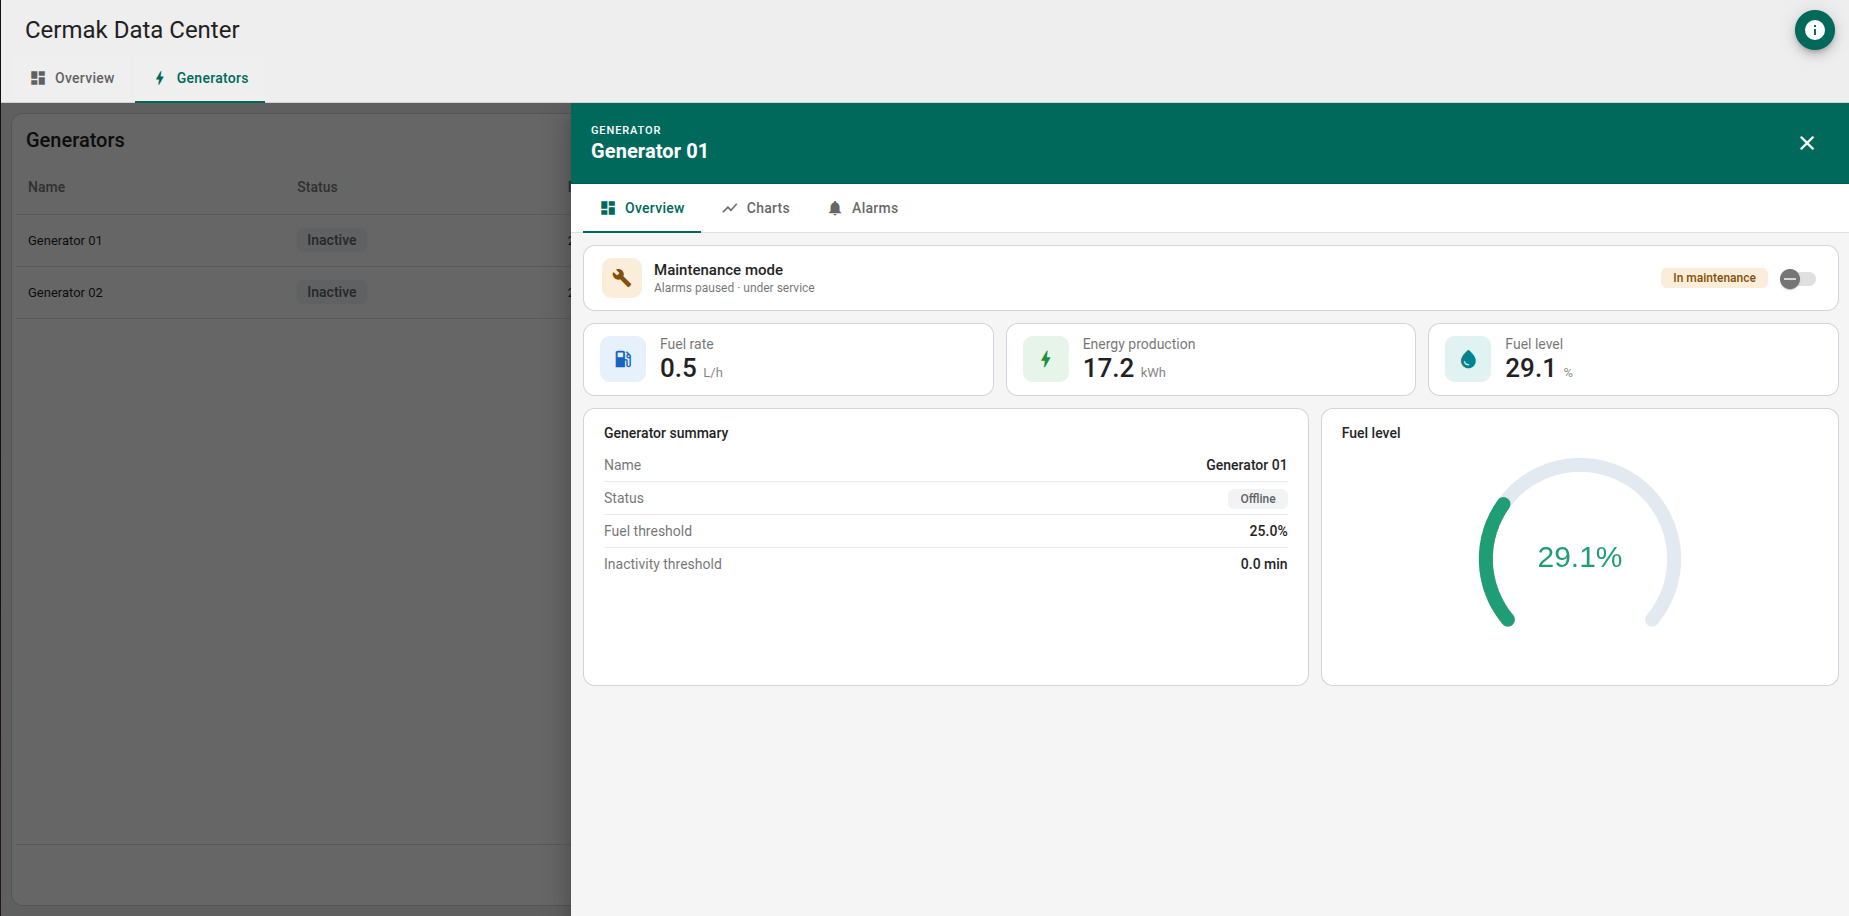Click the Alarms bell icon
The height and width of the screenshot is (916, 1849).
click(x=835, y=208)
